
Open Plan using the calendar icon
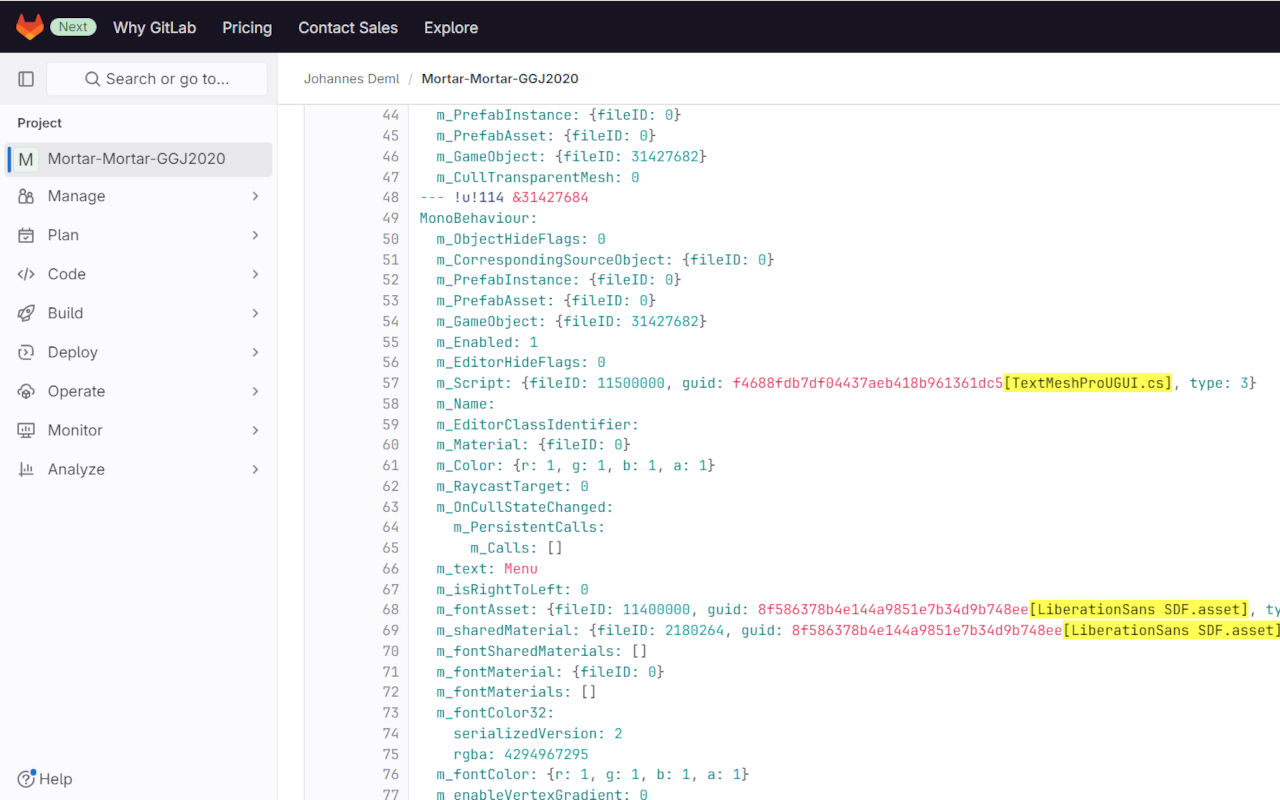[26, 235]
